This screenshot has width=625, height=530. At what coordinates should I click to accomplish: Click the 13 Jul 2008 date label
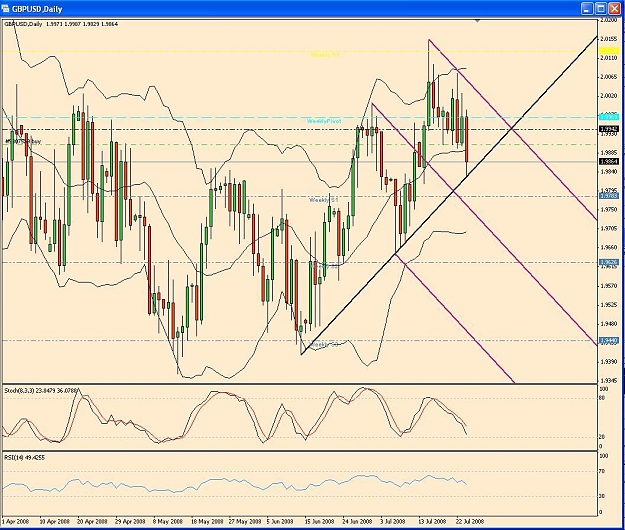432,521
